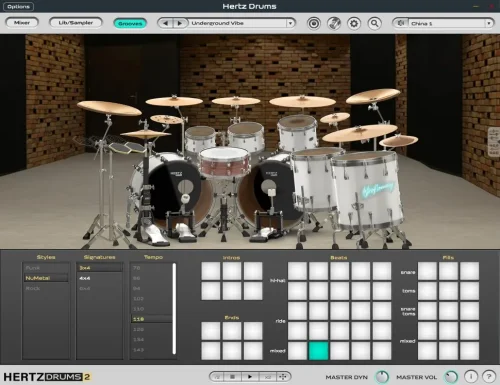Open the Options menu
The width and height of the screenshot is (500, 385).
pyautogui.click(x=18, y=6)
